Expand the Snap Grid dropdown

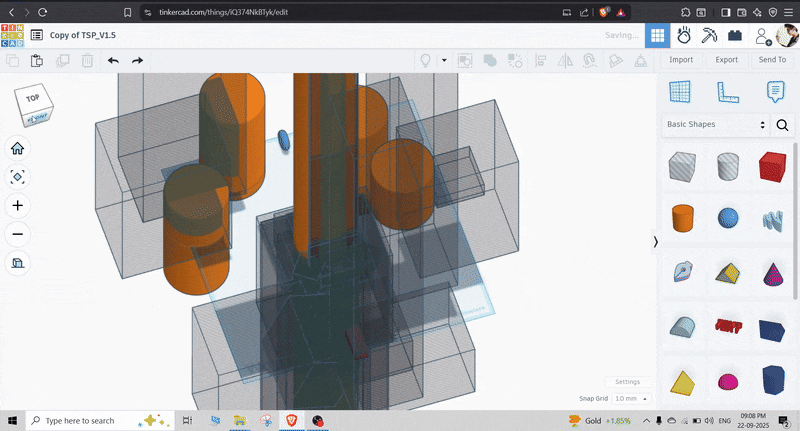point(630,398)
